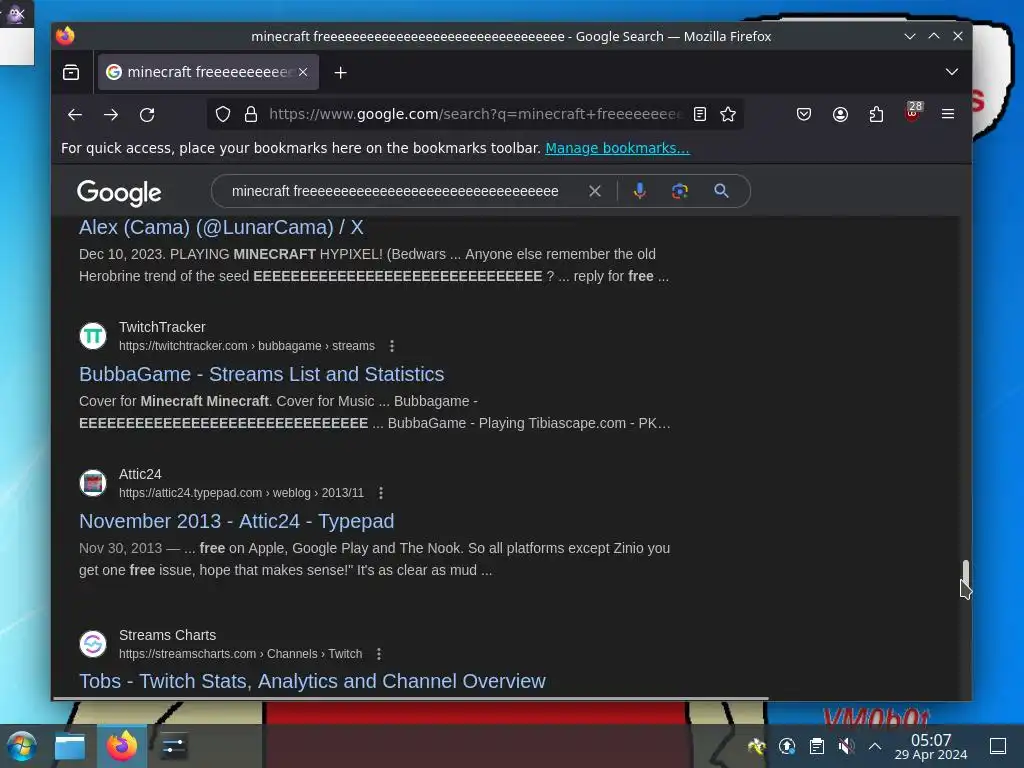1024x768 pixels.
Task: Search by image with Google Lens icon
Action: [680, 191]
